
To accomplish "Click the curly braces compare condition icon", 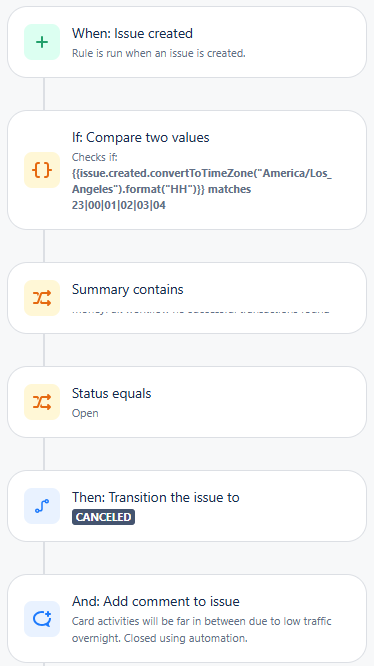I will pyautogui.click(x=42, y=170).
